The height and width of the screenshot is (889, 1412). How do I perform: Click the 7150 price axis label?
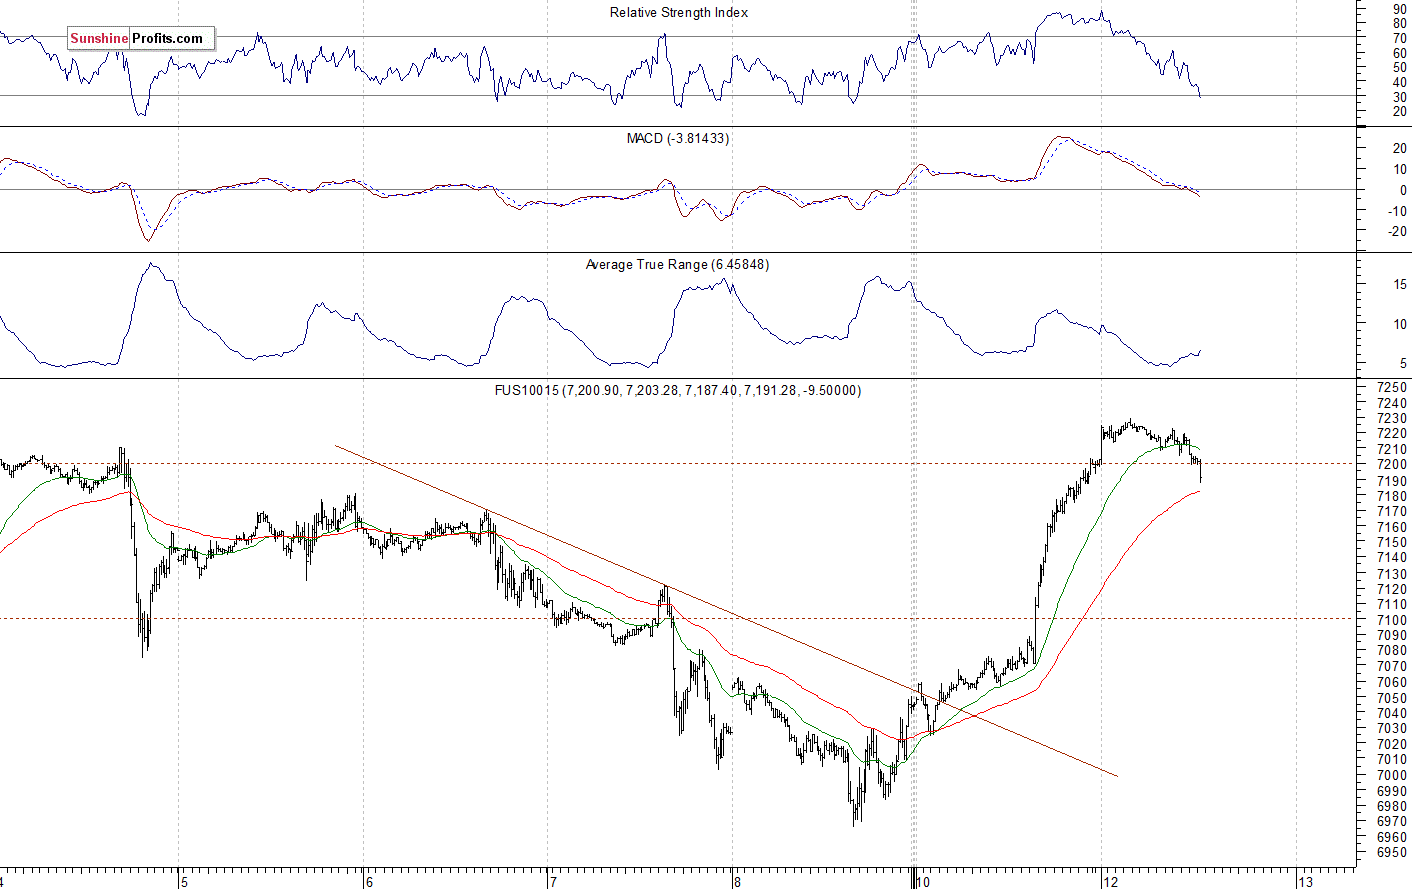(1392, 543)
